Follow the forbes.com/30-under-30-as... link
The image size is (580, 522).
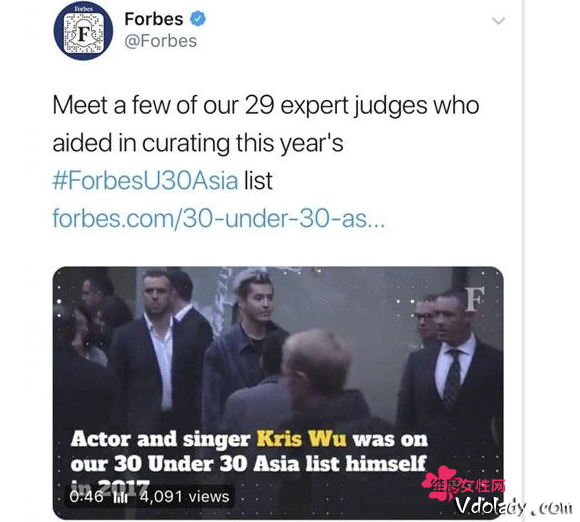coord(219,218)
